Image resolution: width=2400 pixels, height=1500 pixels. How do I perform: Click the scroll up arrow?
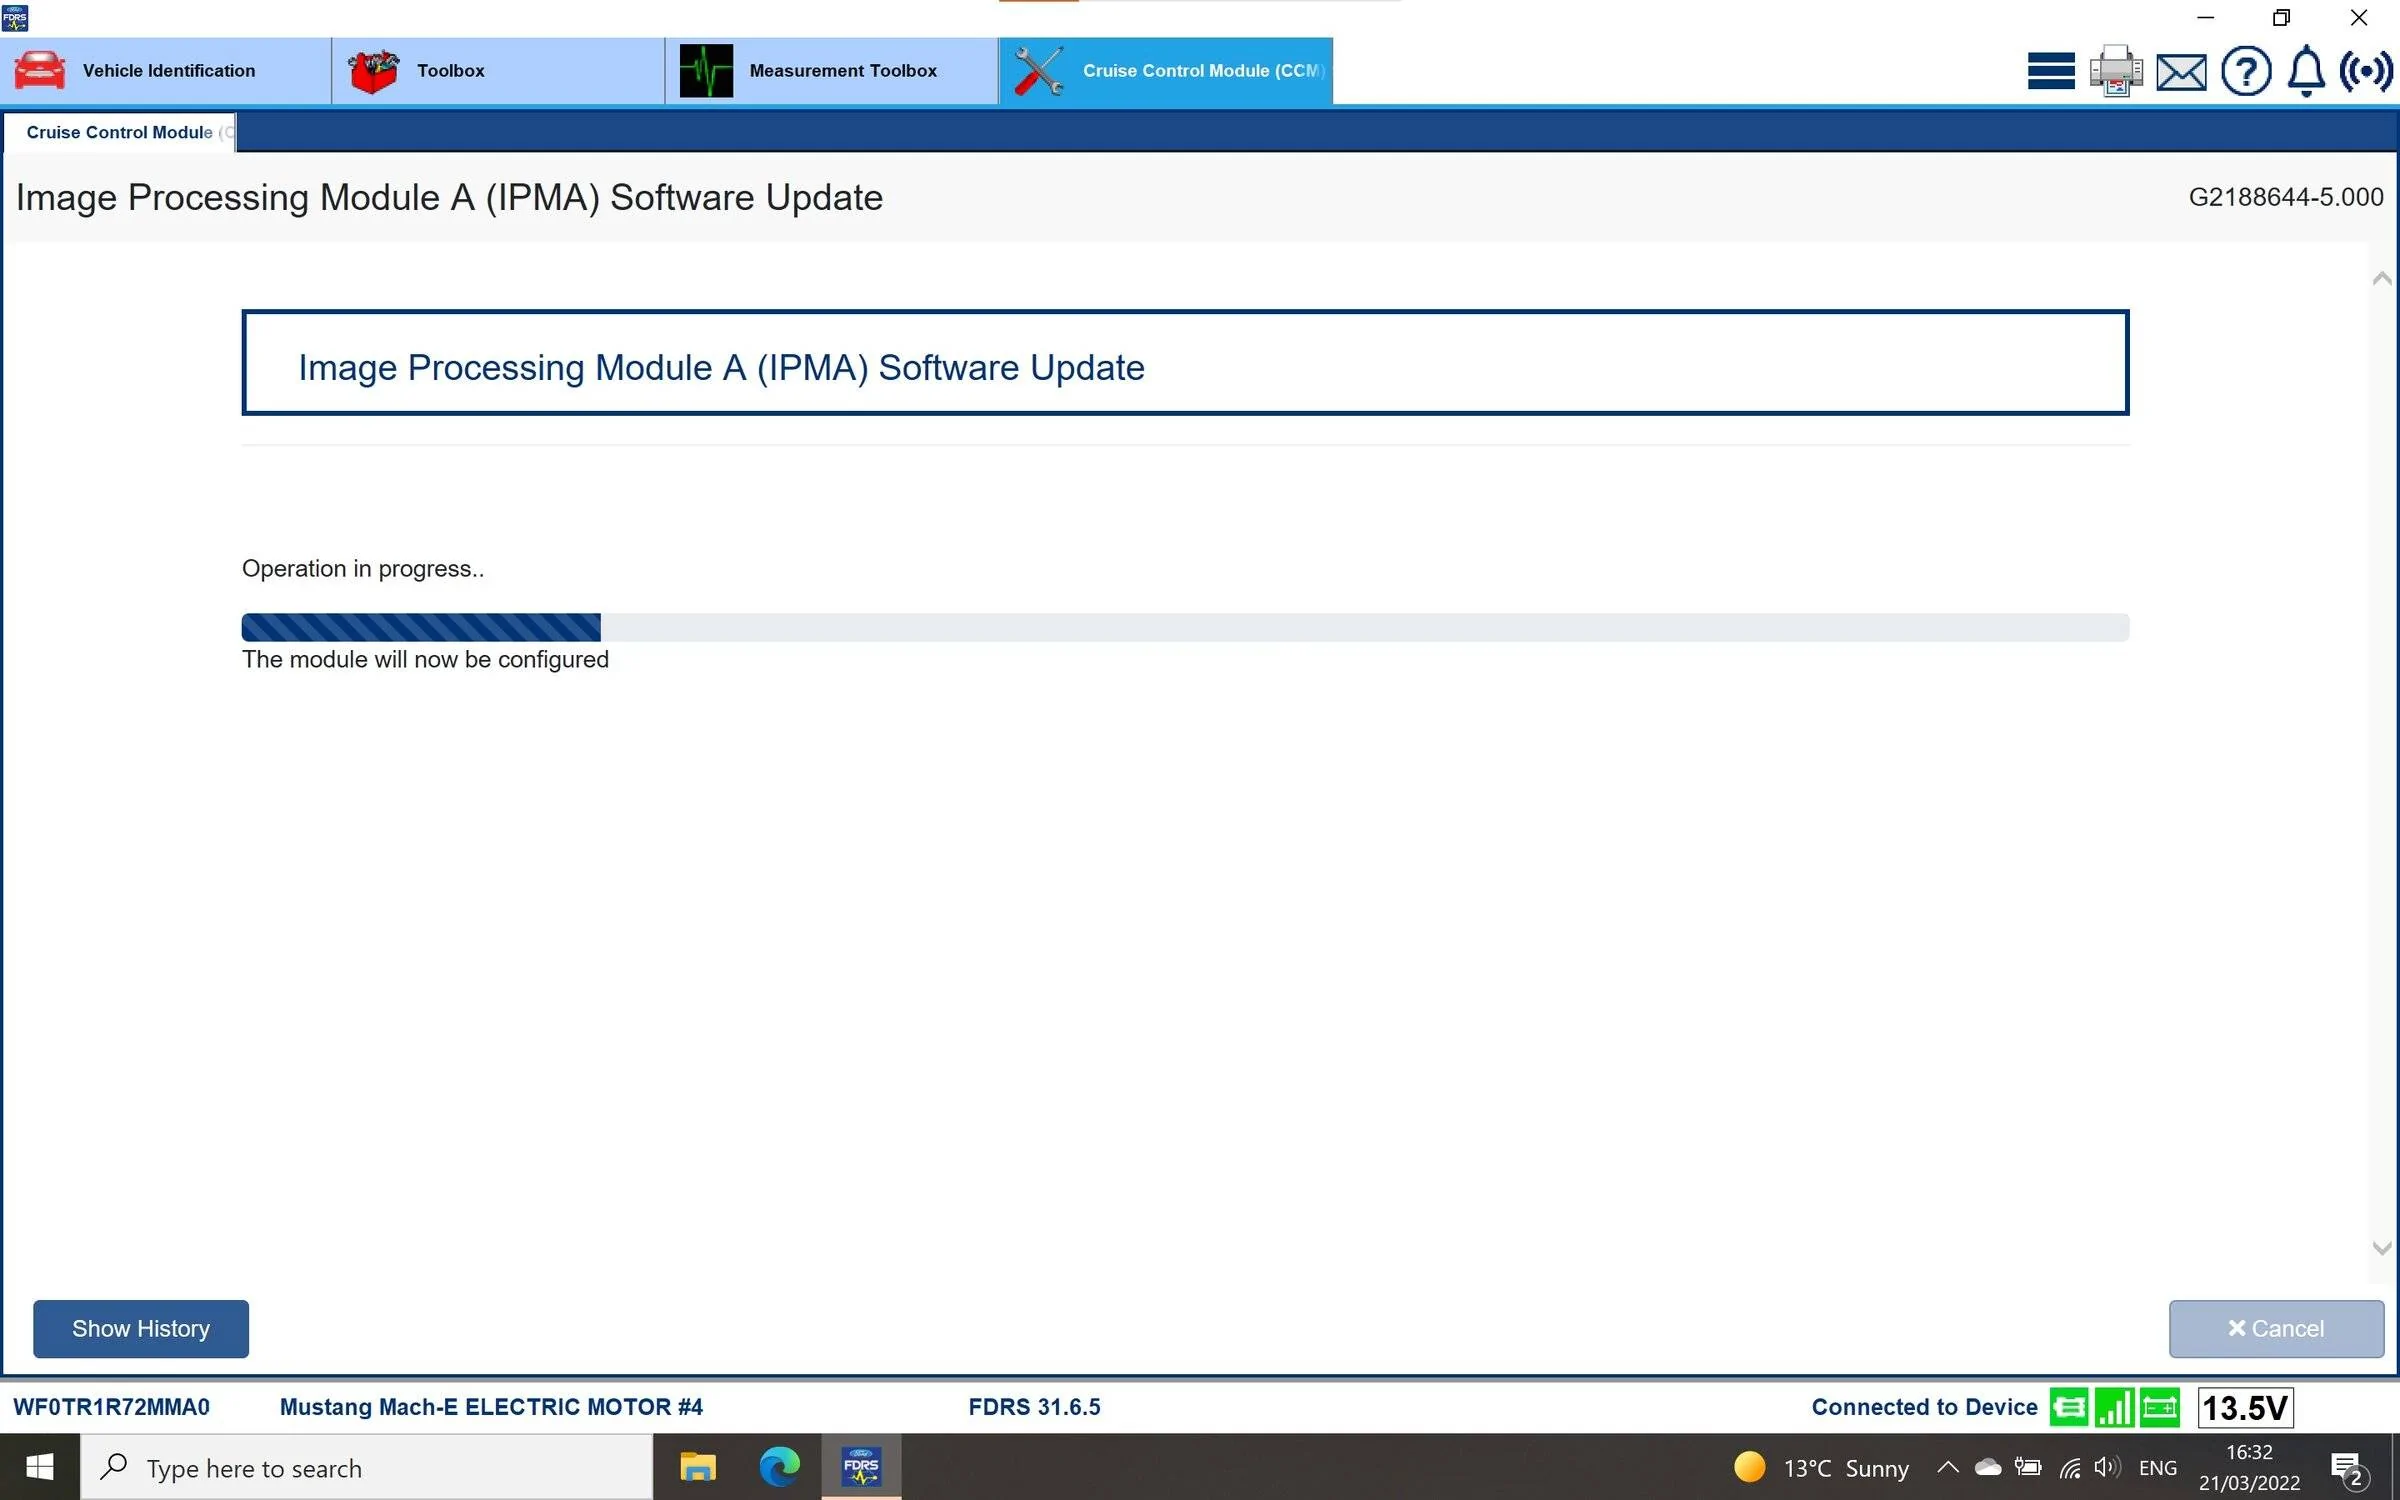point(2382,279)
